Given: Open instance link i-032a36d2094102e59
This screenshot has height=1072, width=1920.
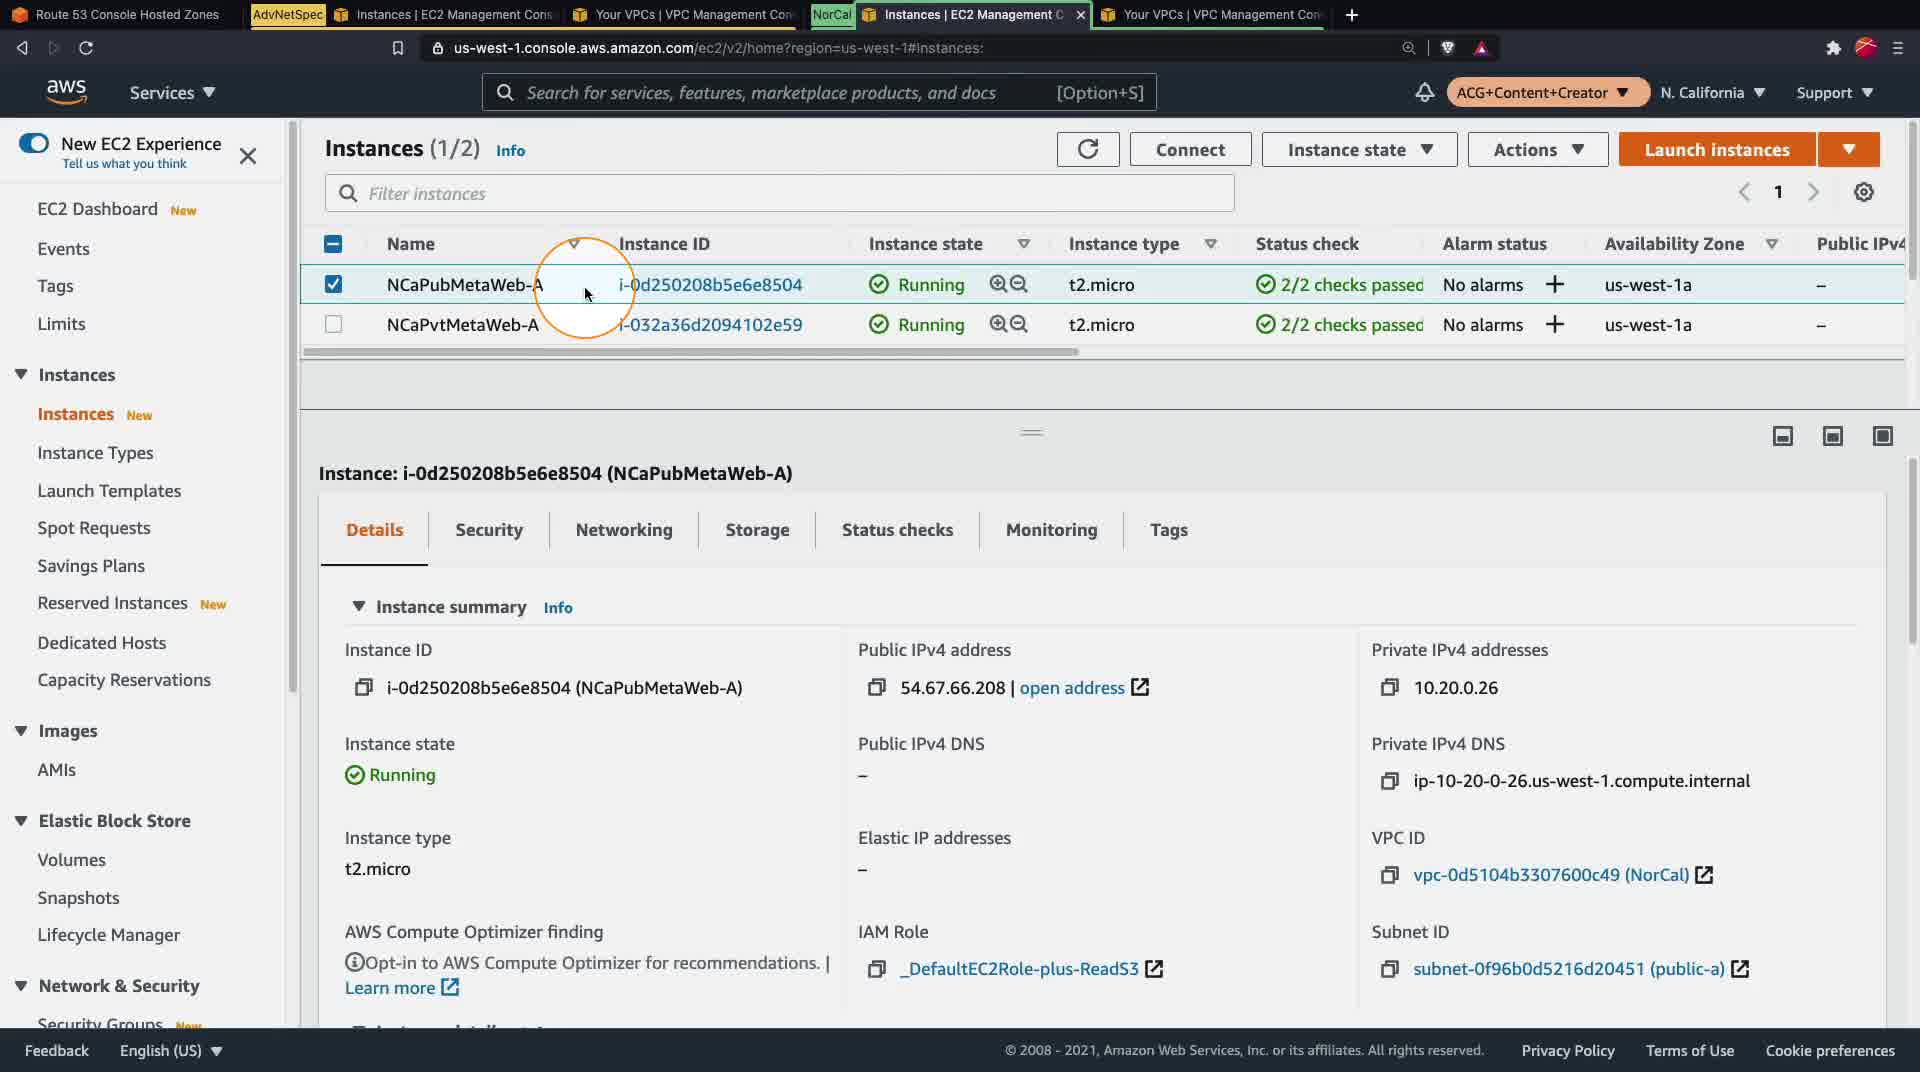Looking at the screenshot, I should [710, 324].
